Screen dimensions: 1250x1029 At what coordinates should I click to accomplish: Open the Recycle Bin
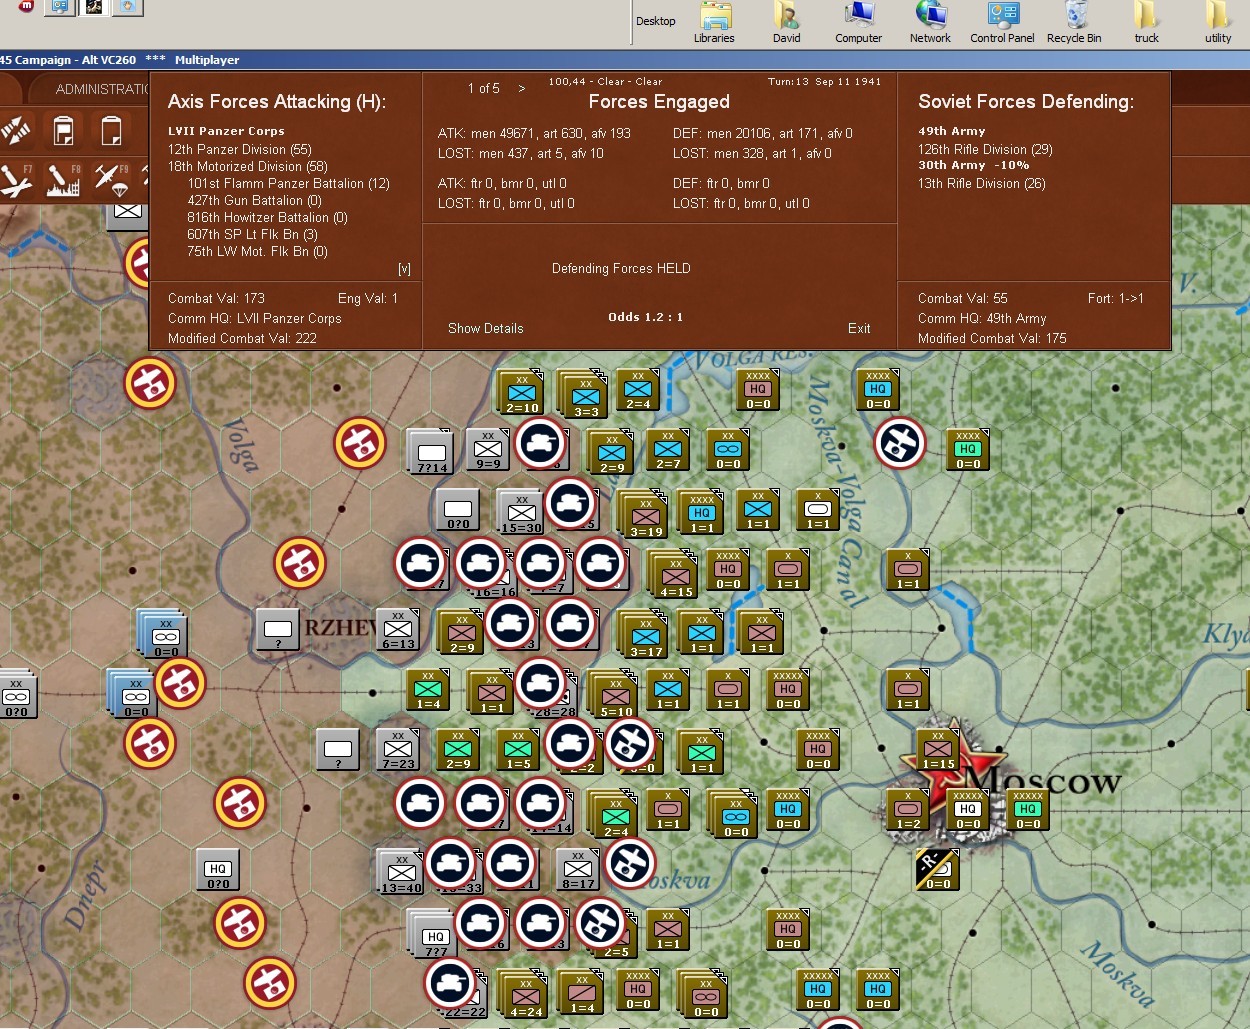click(1074, 22)
